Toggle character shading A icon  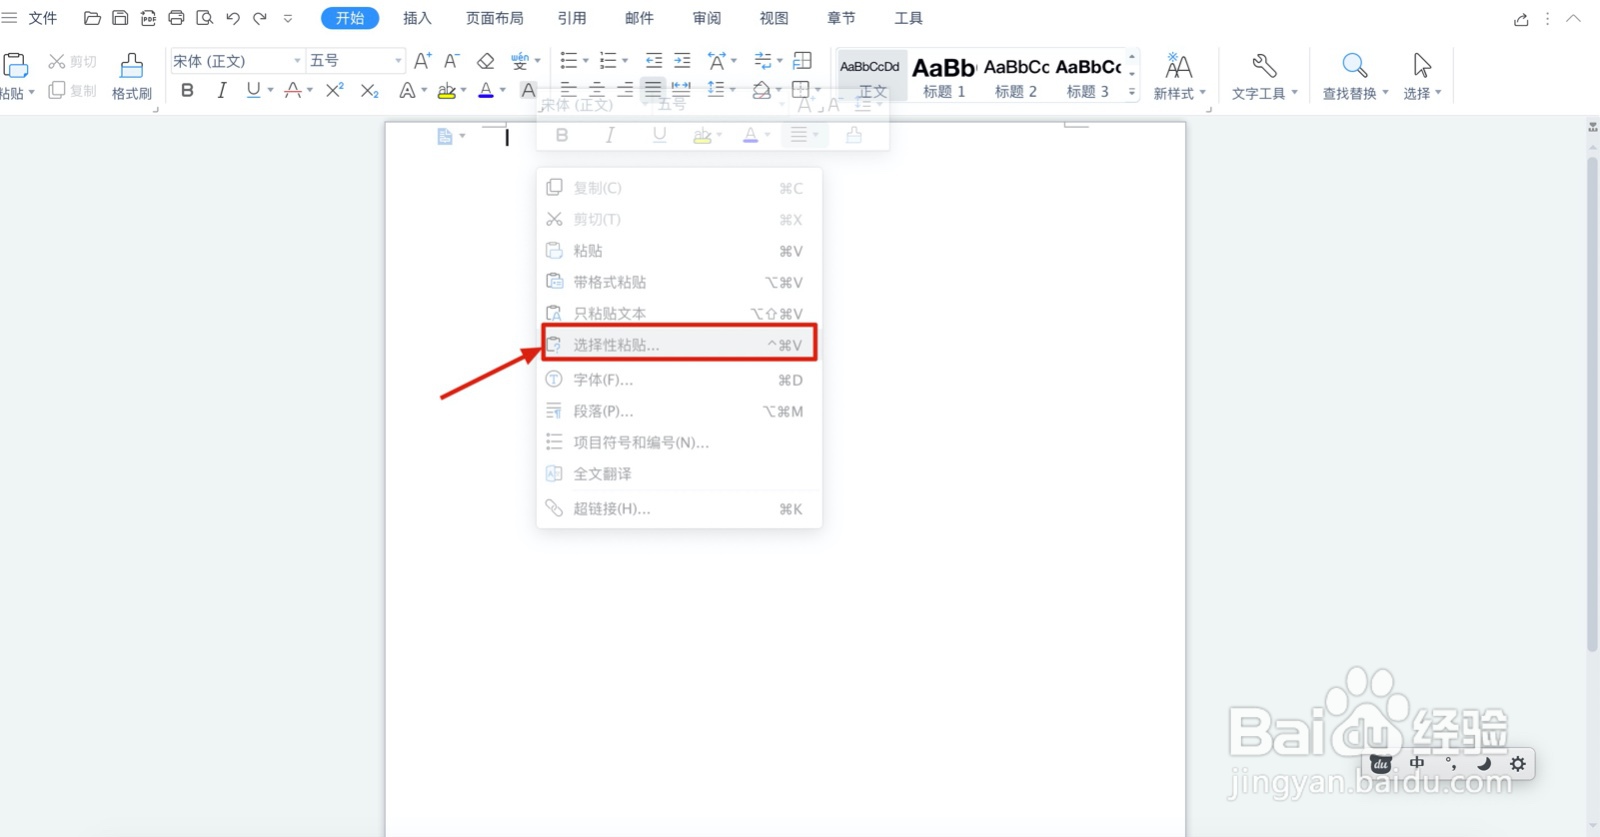pos(529,90)
